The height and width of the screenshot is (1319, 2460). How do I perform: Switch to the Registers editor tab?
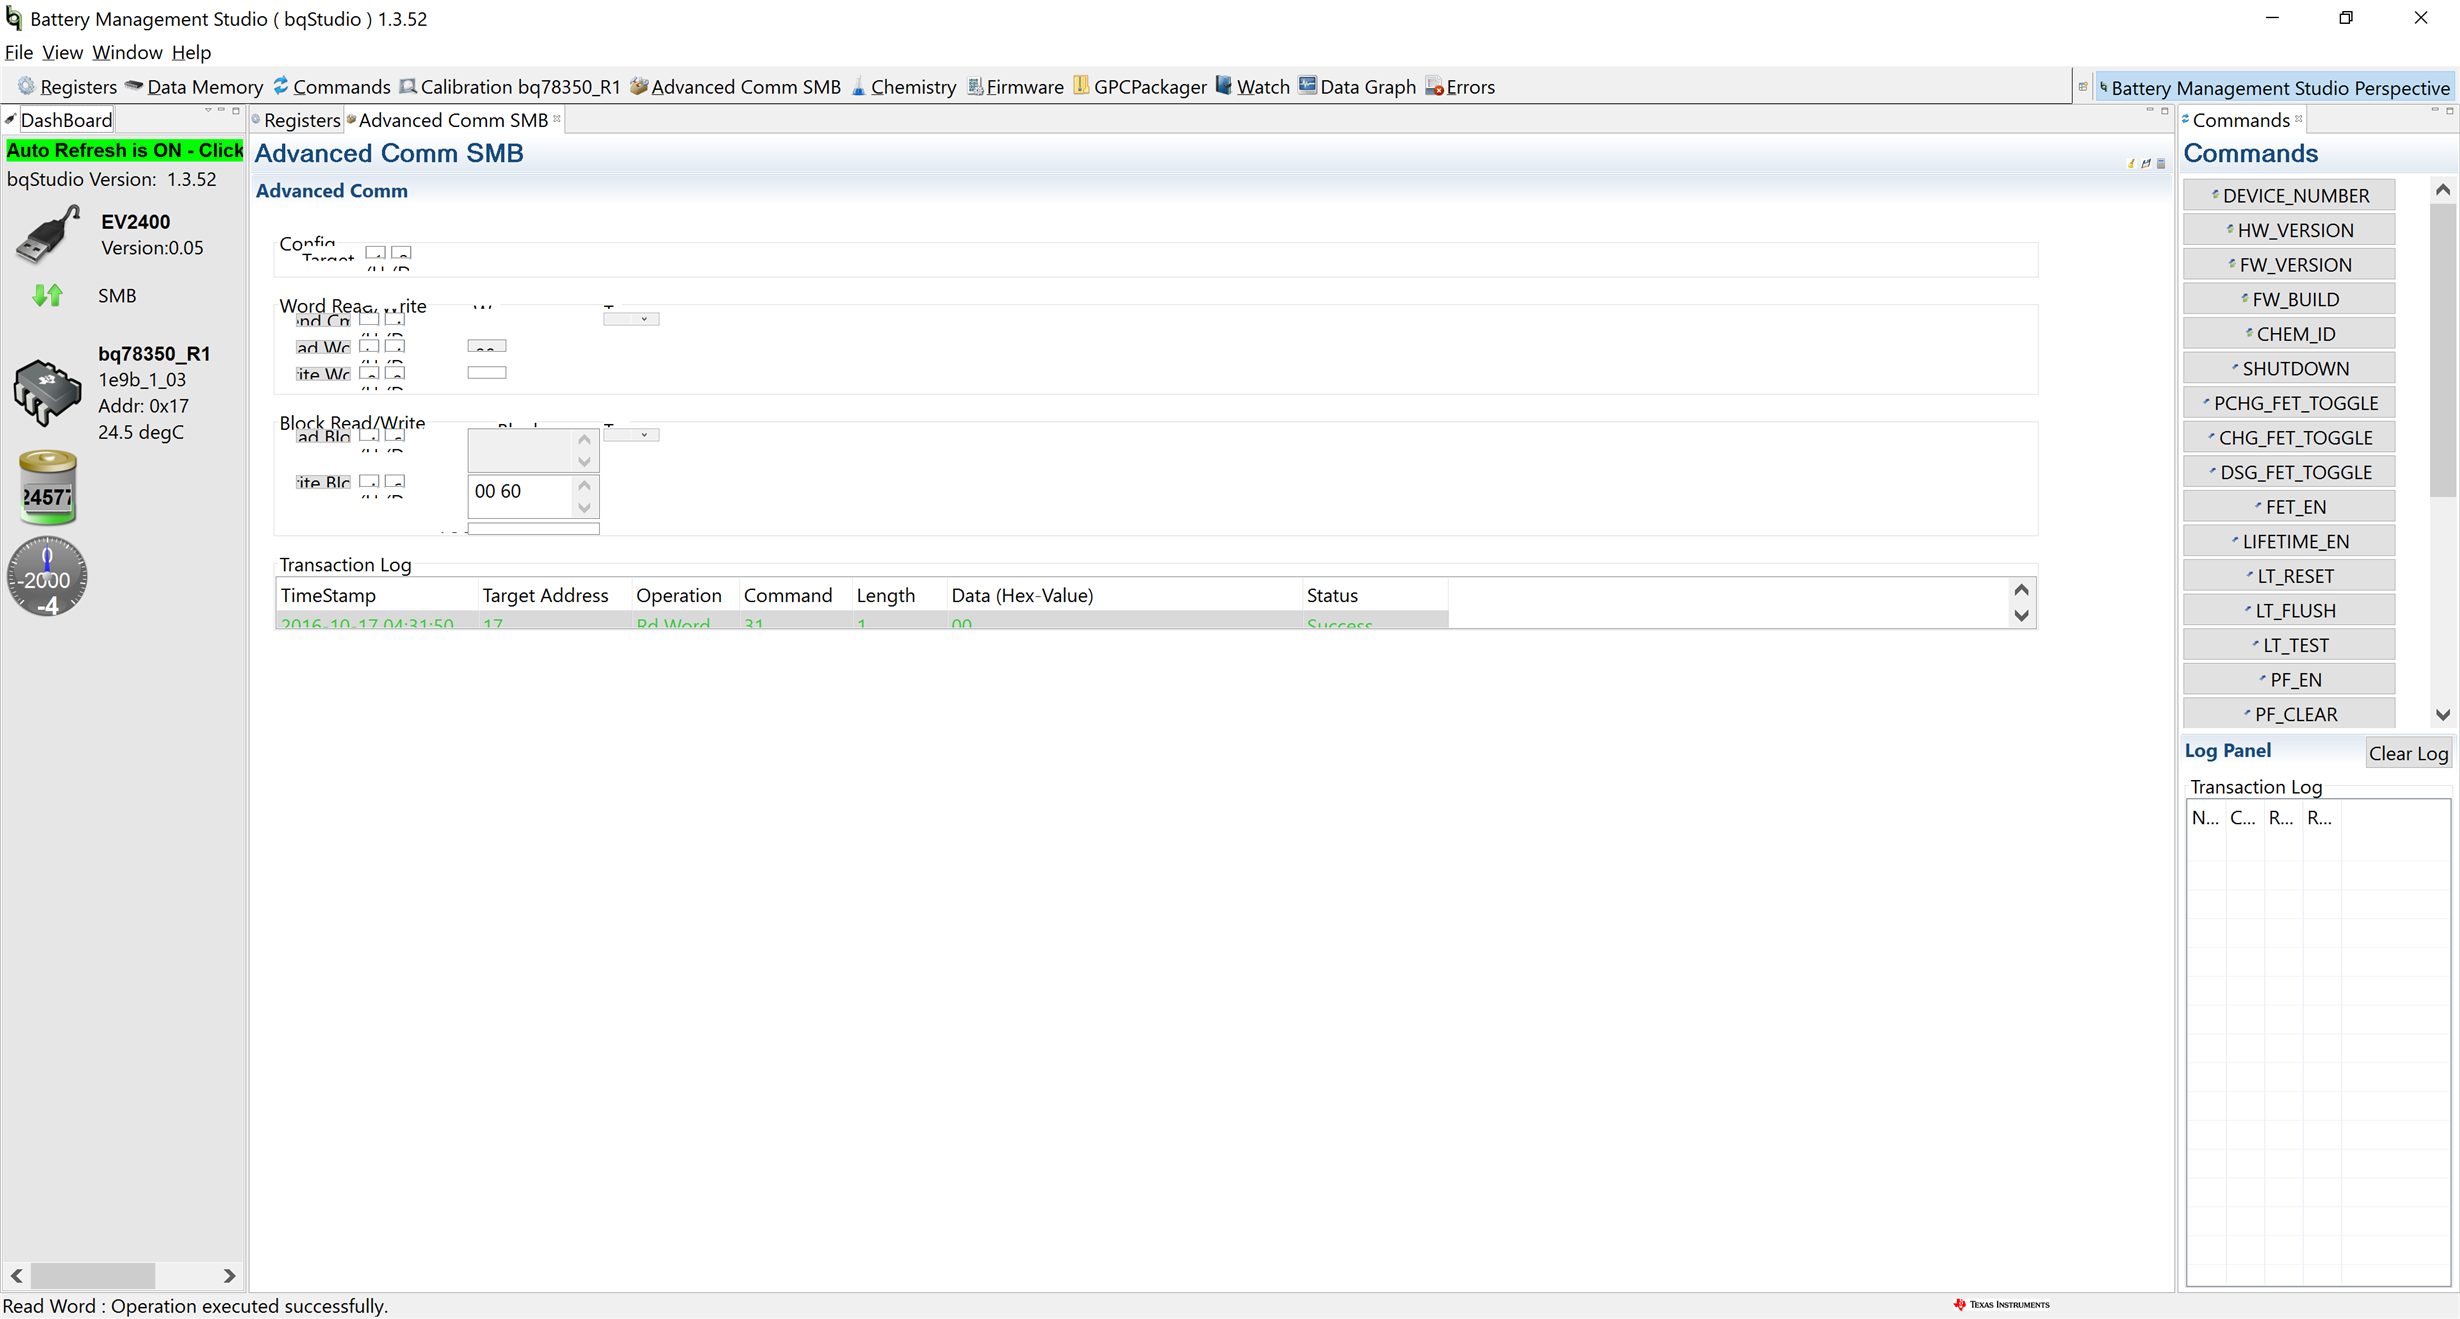tap(296, 120)
